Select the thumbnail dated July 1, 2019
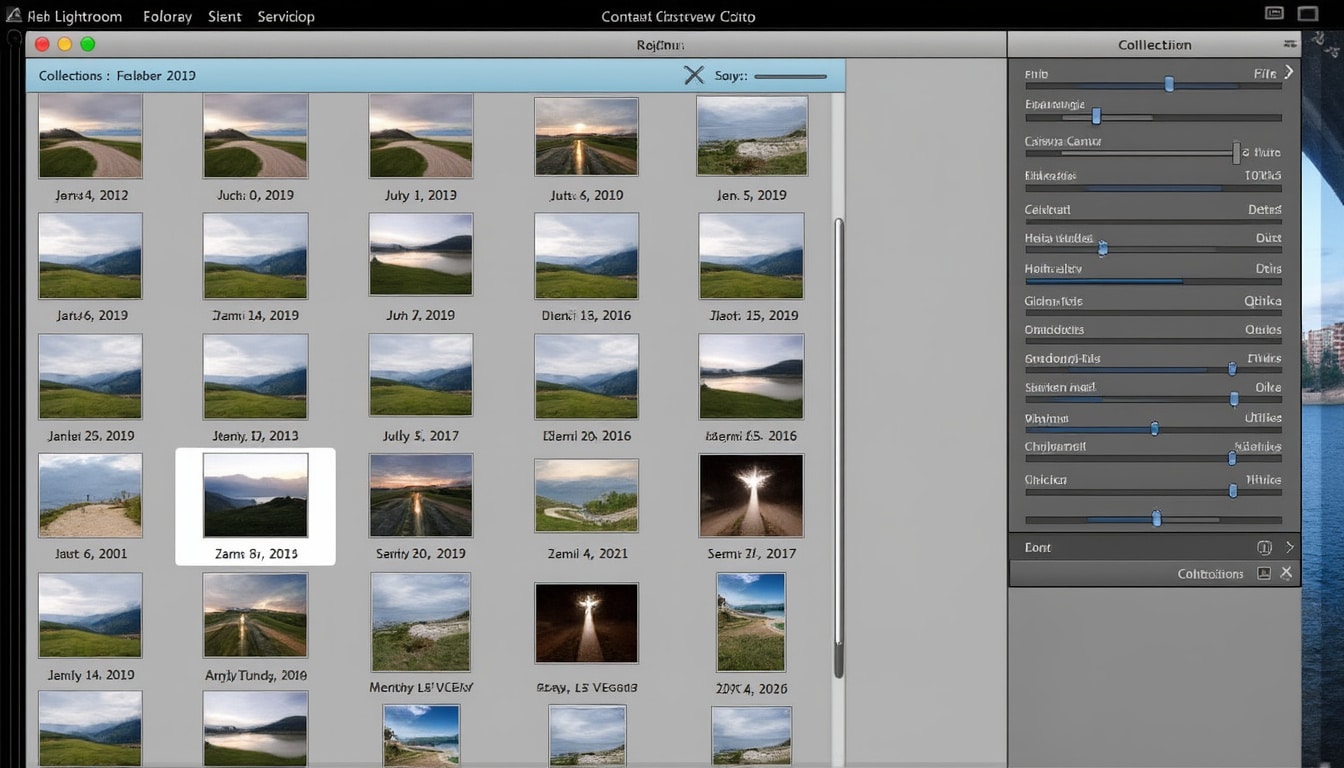This screenshot has width=1344, height=768. click(x=421, y=137)
